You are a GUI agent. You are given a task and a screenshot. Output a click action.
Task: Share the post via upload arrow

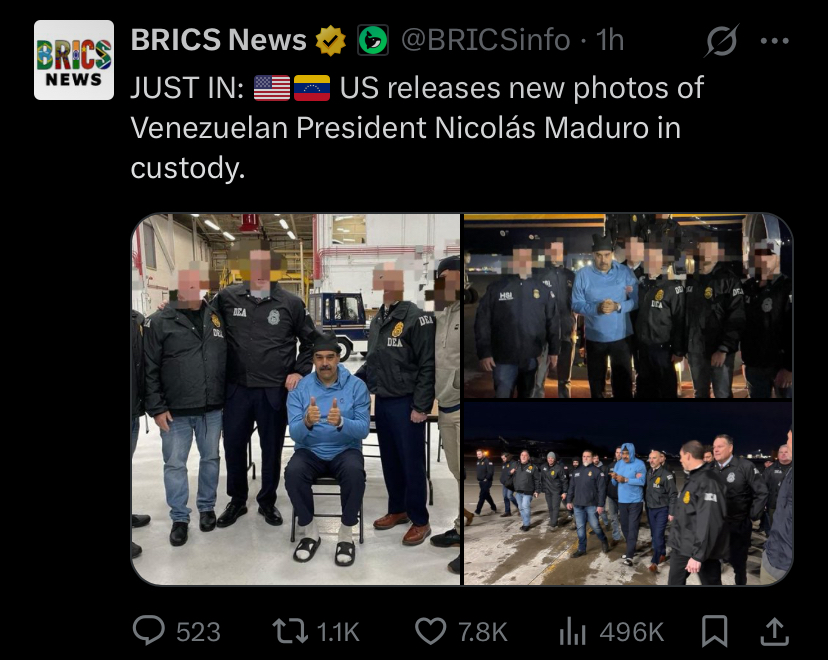point(774,631)
